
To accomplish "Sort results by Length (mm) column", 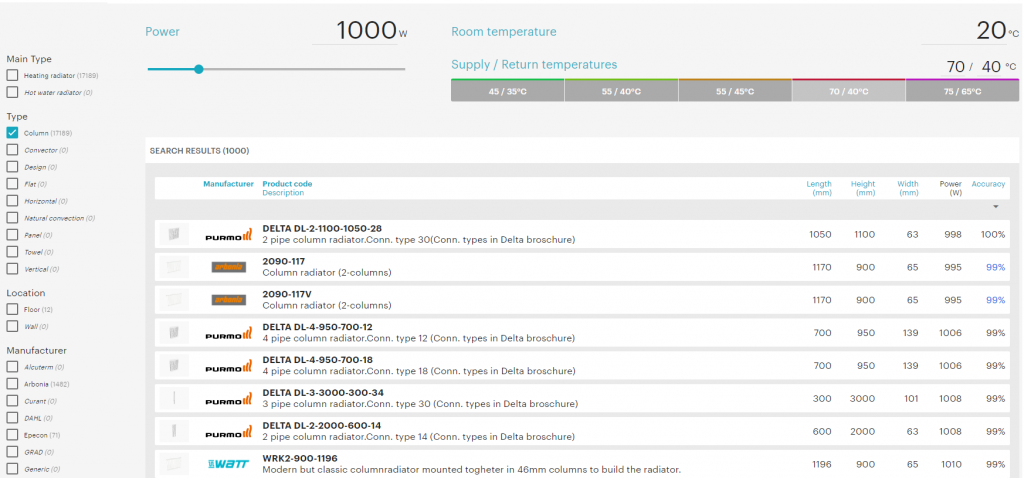I will tap(819, 188).
